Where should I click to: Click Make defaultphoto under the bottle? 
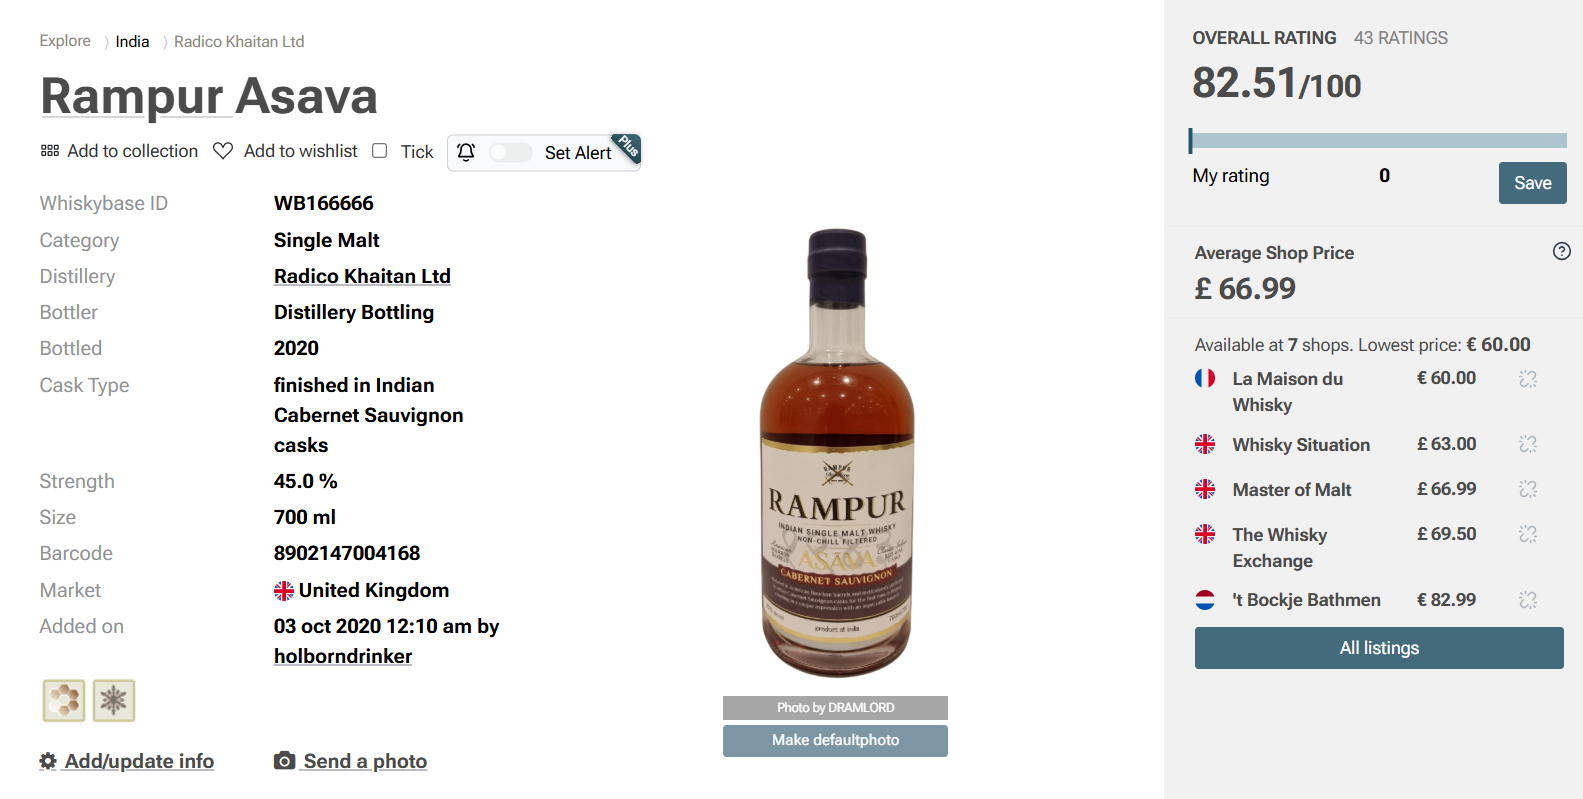(835, 740)
